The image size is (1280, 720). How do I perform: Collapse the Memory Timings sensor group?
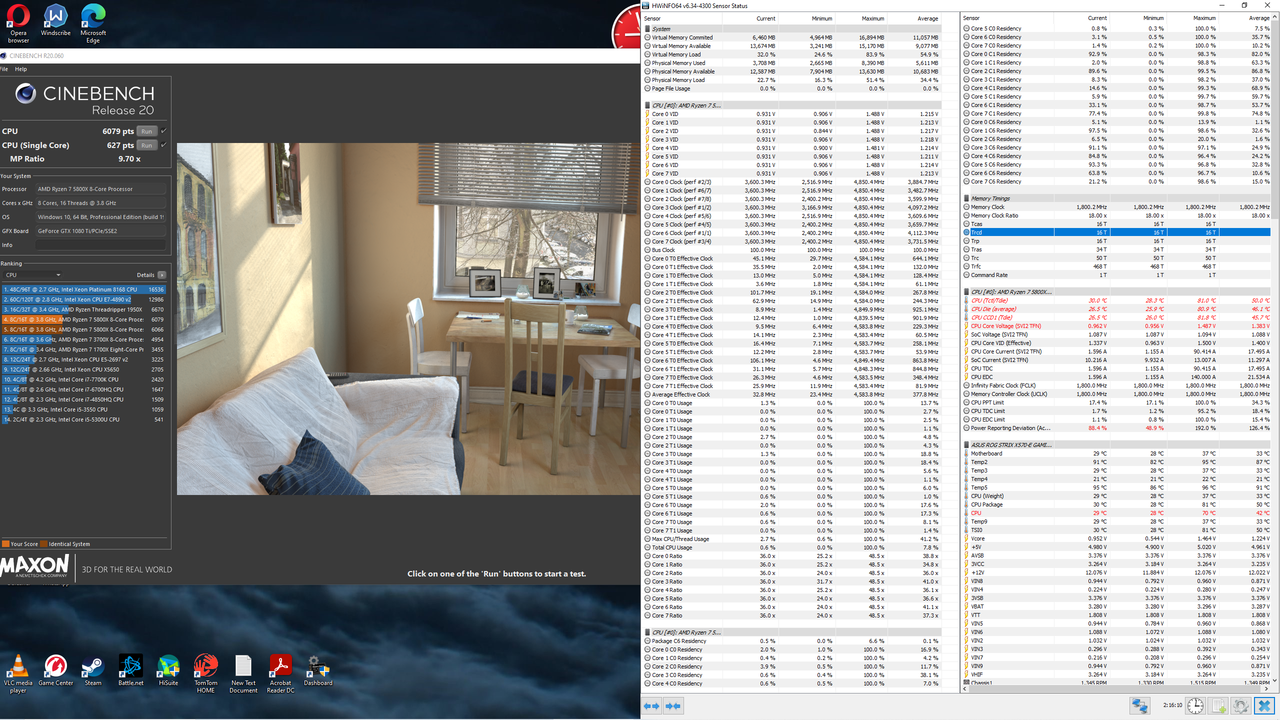(x=967, y=198)
